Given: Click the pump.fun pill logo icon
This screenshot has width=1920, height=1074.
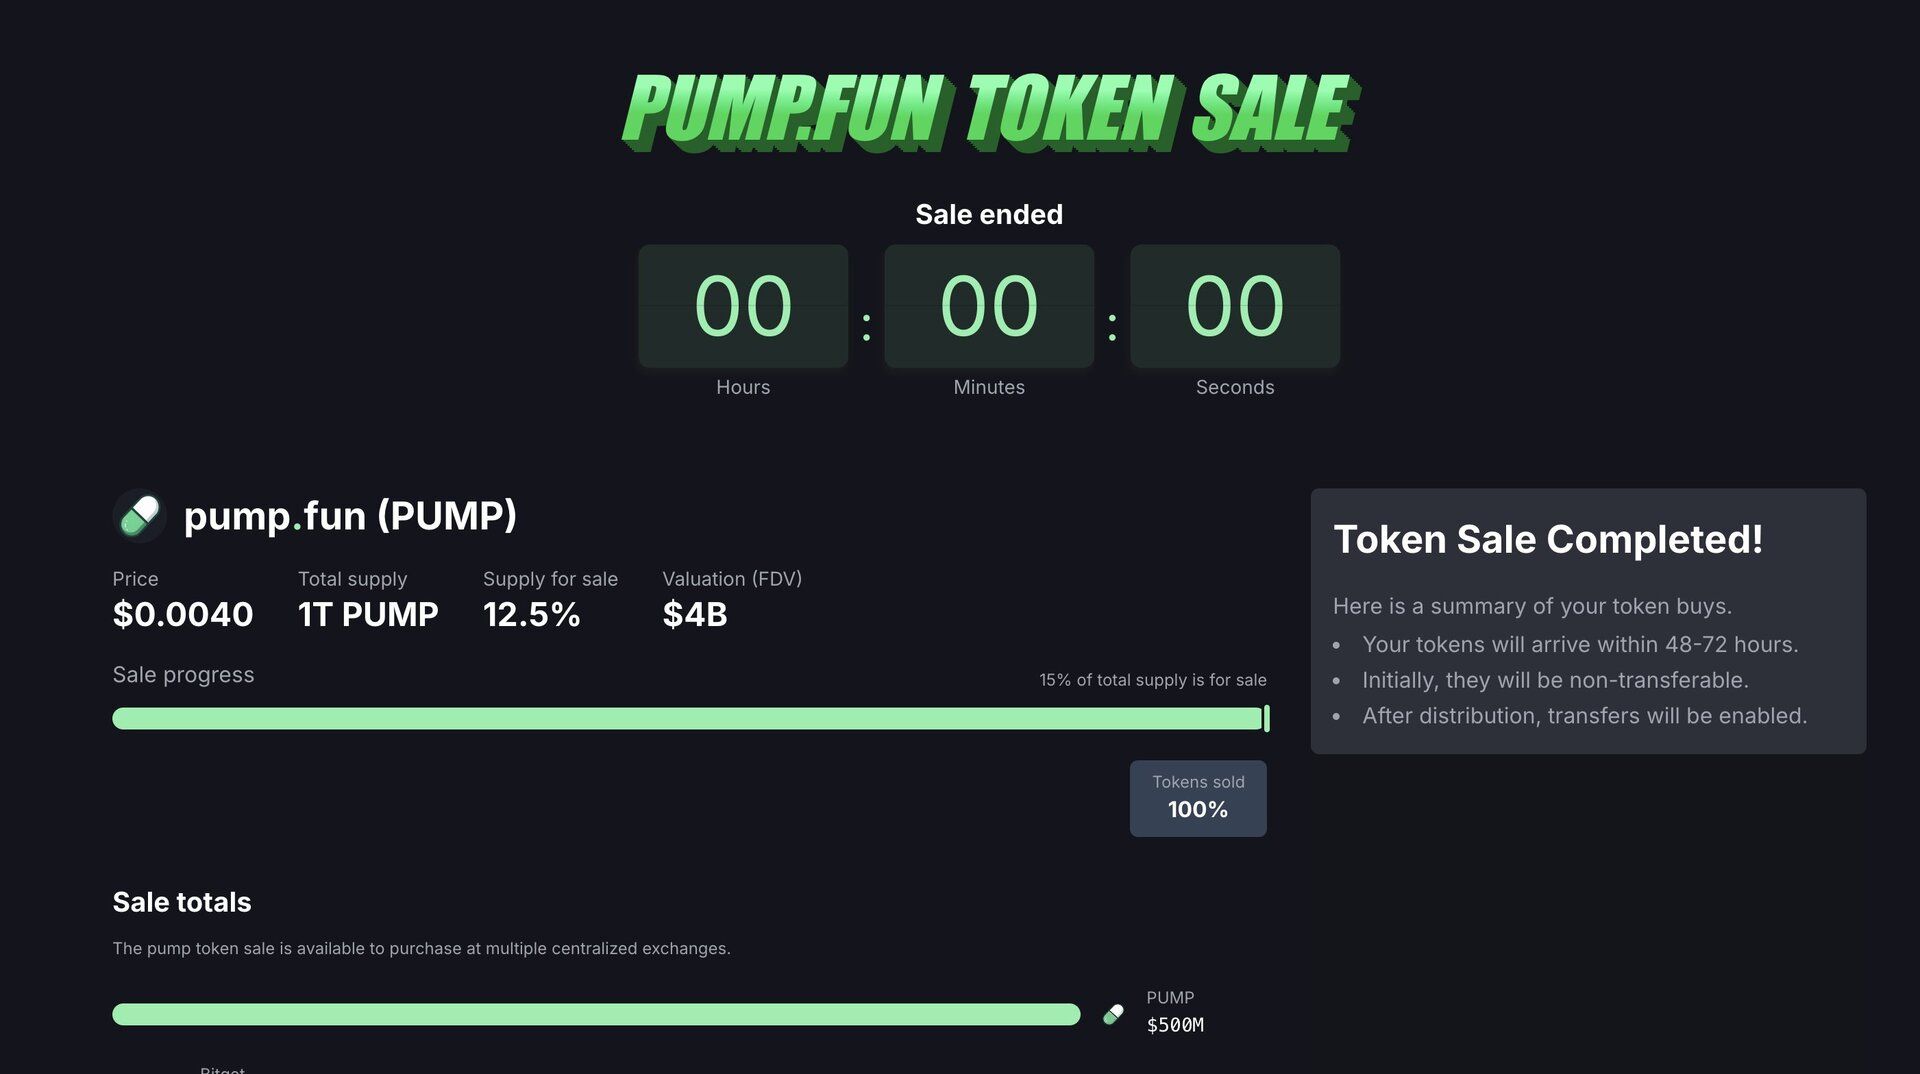Looking at the screenshot, I should 140,516.
